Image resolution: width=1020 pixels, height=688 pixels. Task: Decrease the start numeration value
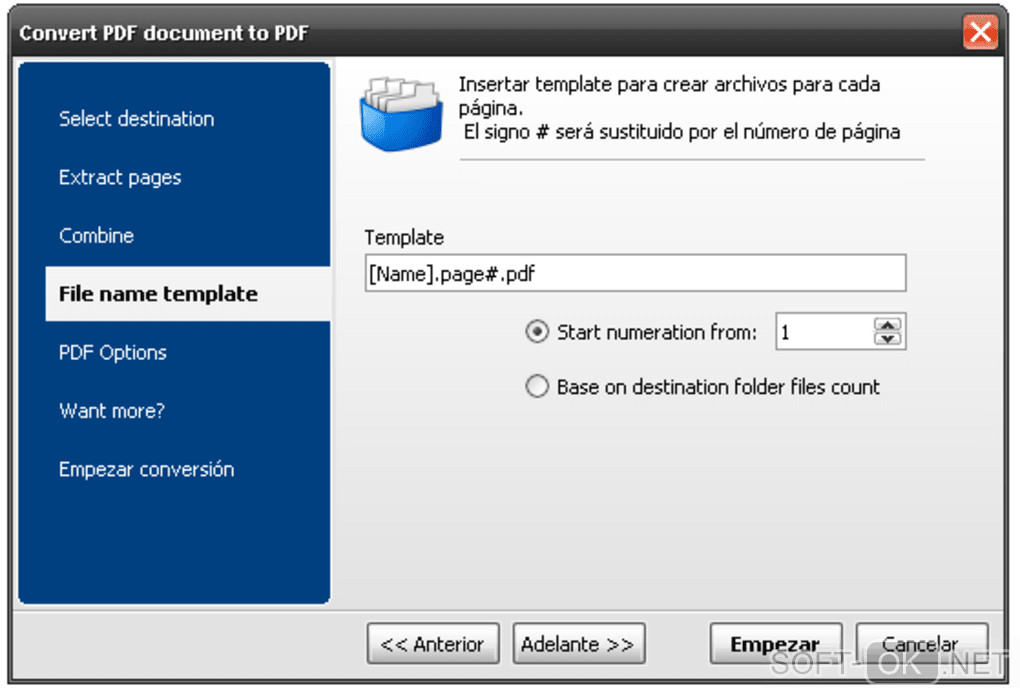point(887,339)
